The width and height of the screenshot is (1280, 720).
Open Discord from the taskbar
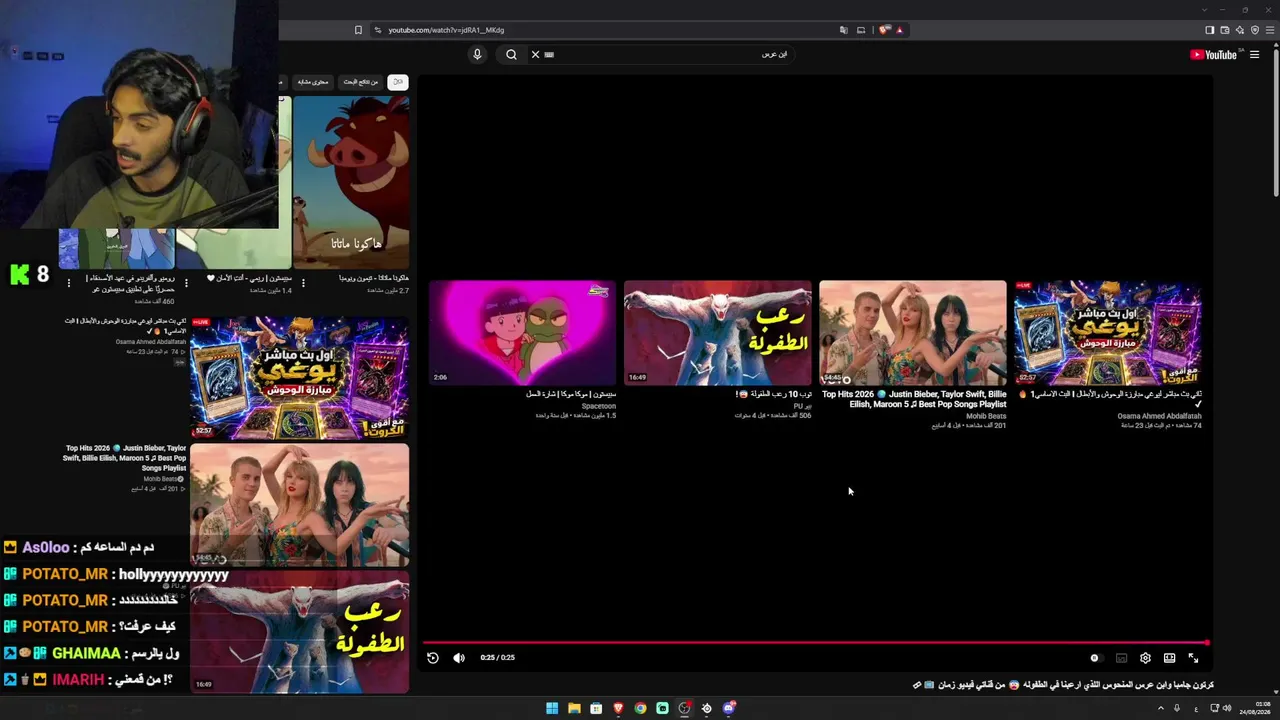click(x=729, y=708)
